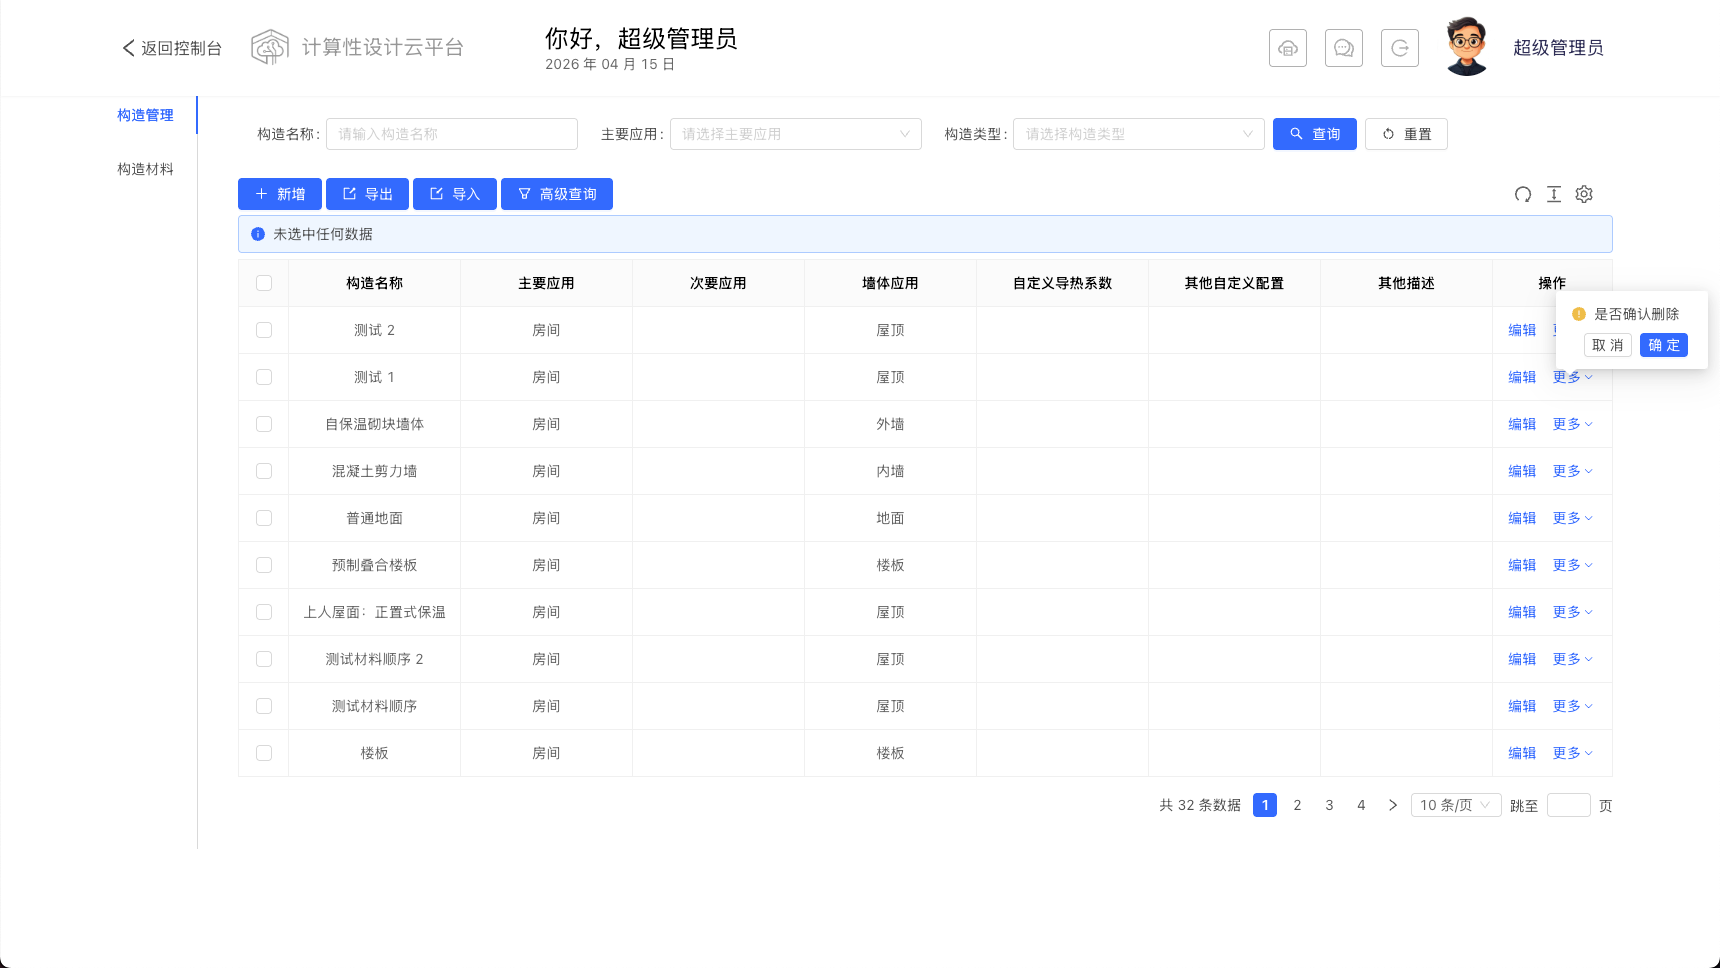
Task: Go to page 3 of results
Action: (1329, 805)
